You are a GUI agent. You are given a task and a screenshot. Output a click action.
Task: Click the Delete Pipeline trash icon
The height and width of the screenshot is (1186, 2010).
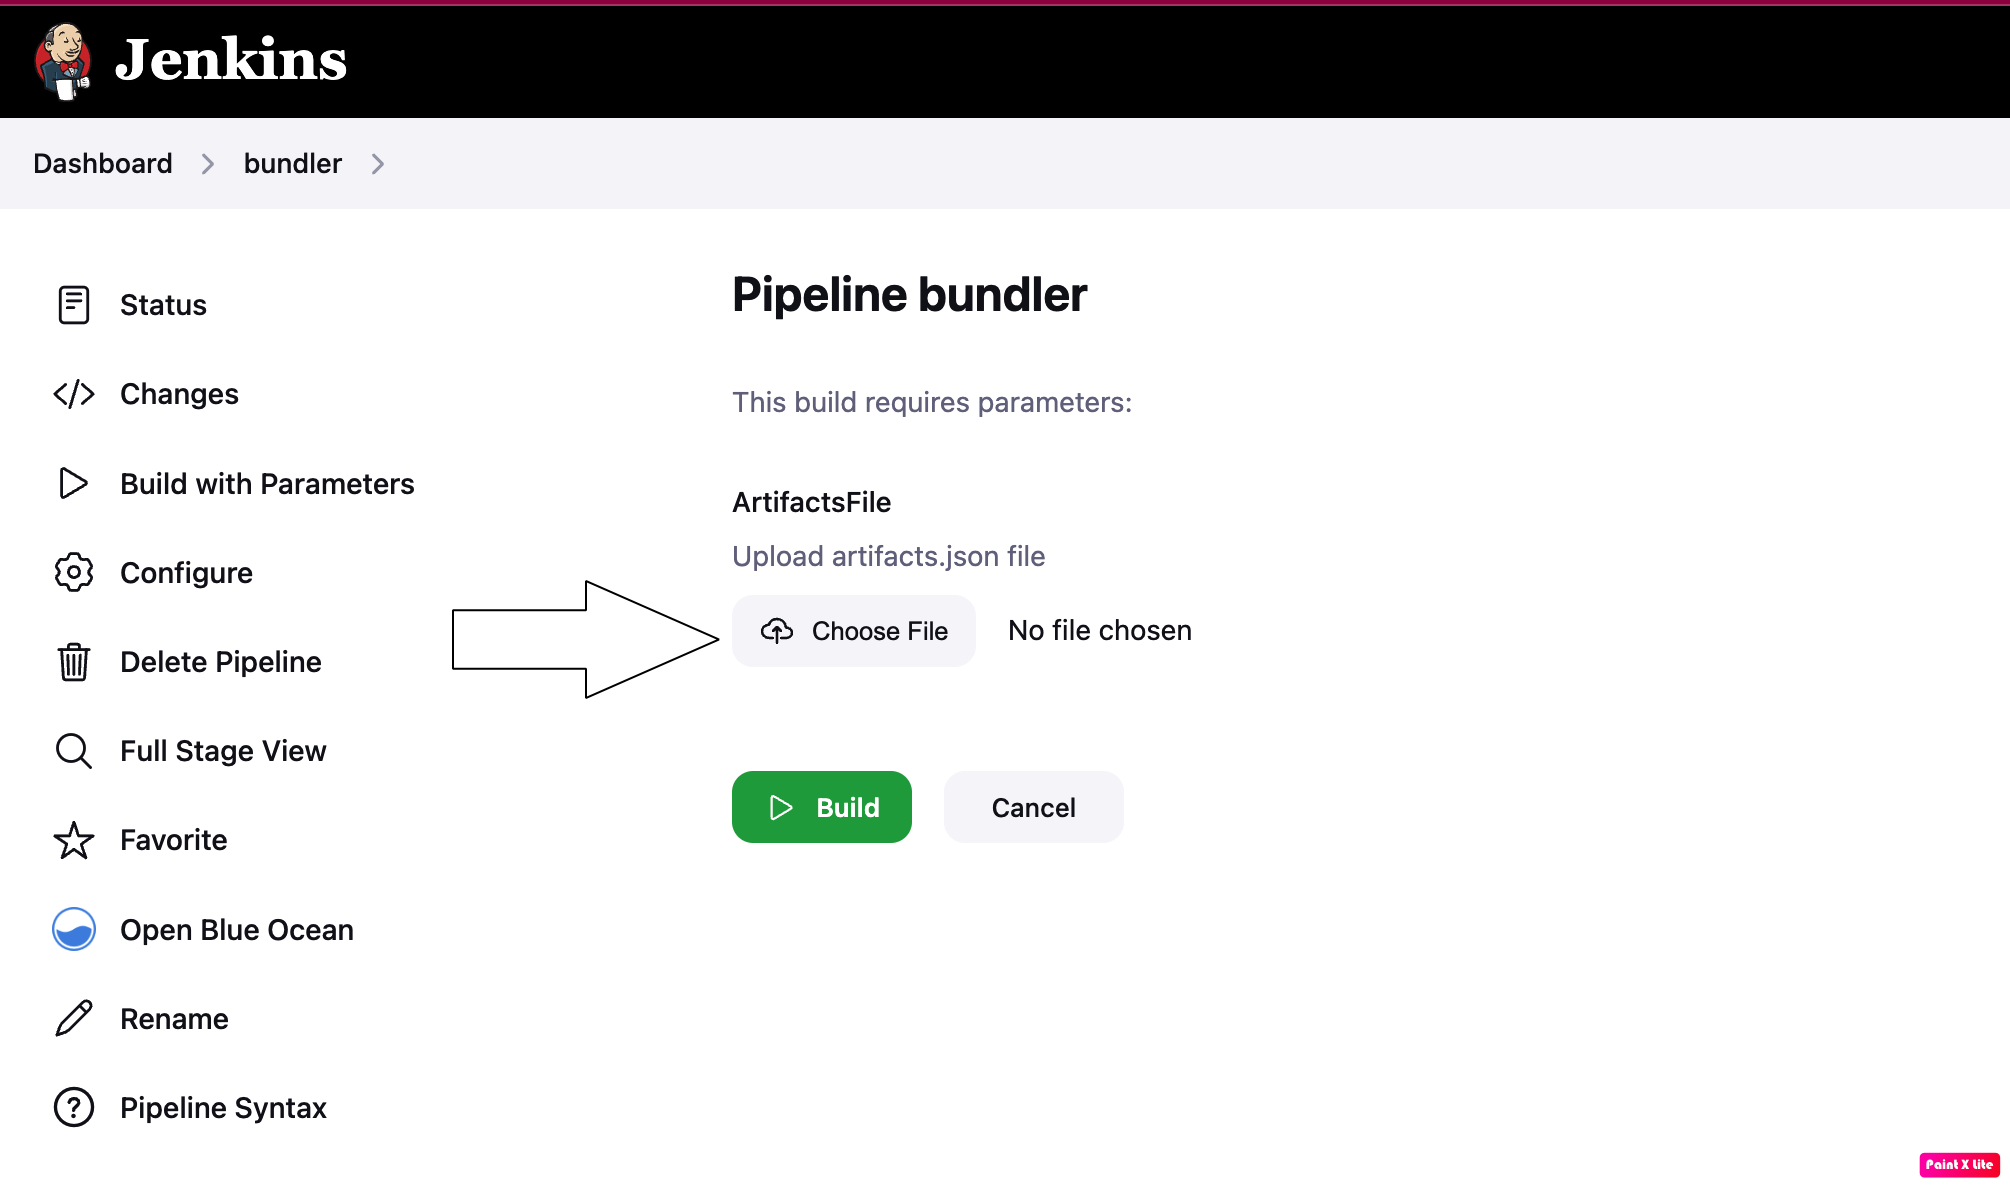pos(73,661)
